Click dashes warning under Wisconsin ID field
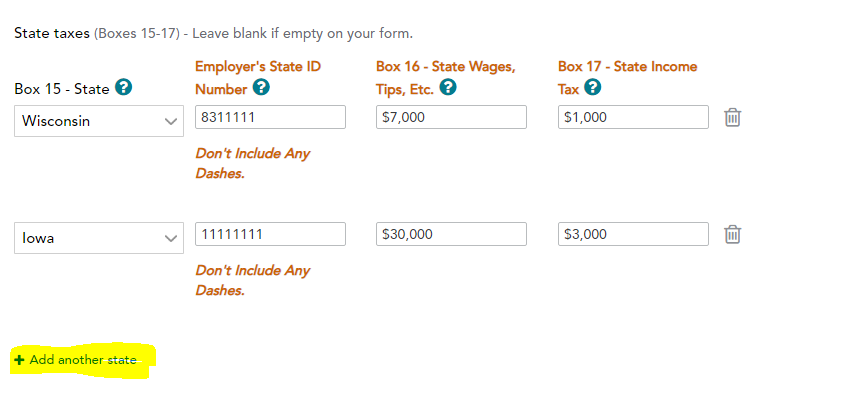The width and height of the screenshot is (856, 402). click(x=253, y=163)
